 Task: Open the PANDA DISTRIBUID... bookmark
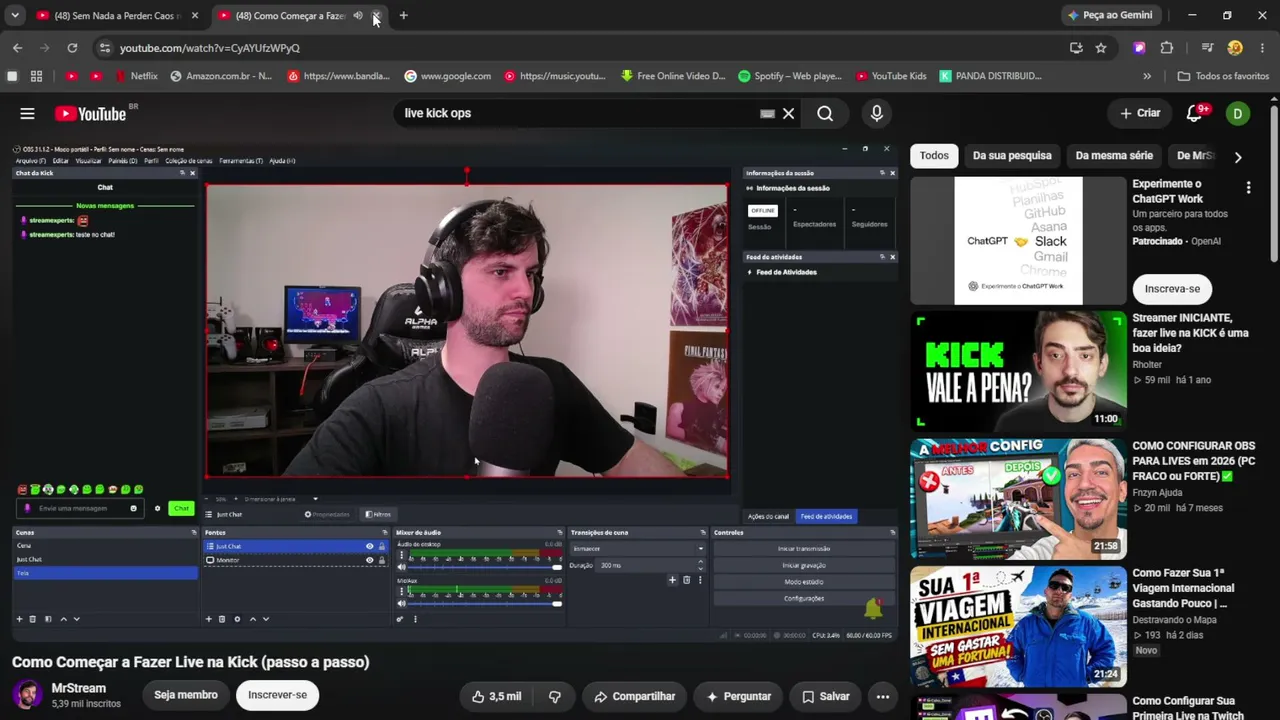991,76
